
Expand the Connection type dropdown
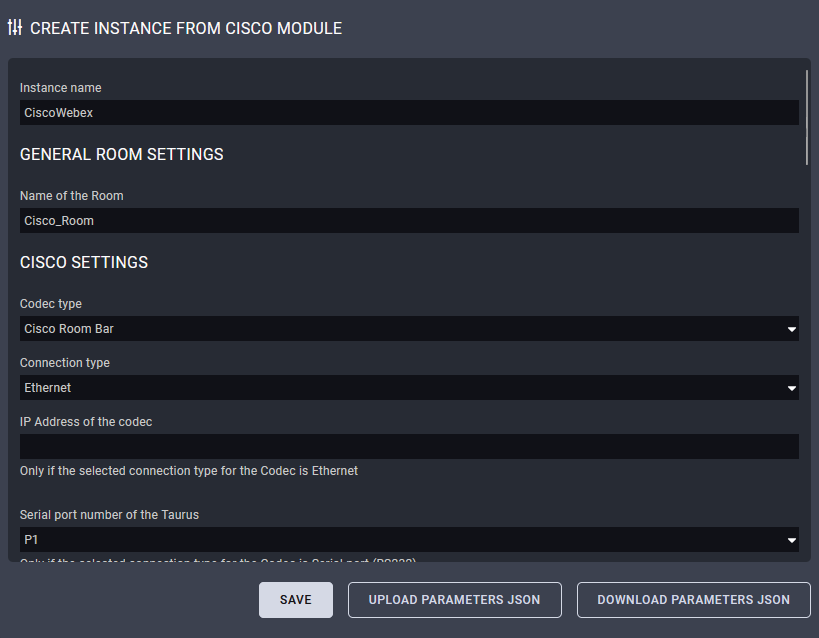coord(409,388)
